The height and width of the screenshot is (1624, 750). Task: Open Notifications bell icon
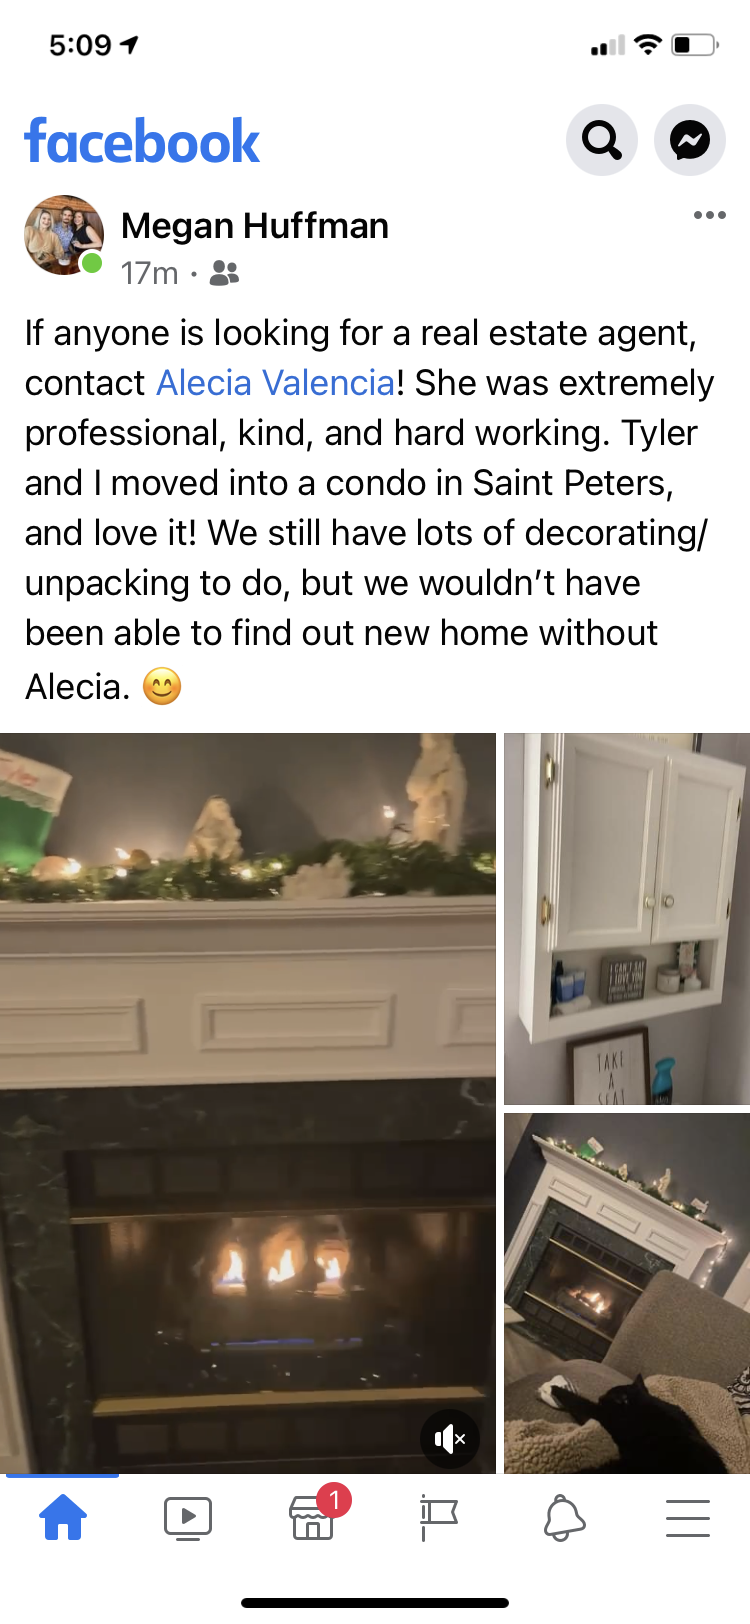tap(564, 1518)
